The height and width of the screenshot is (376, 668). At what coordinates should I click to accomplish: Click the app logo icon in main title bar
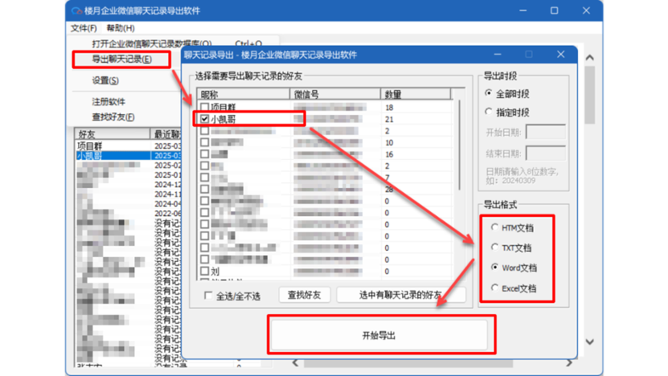pos(76,11)
